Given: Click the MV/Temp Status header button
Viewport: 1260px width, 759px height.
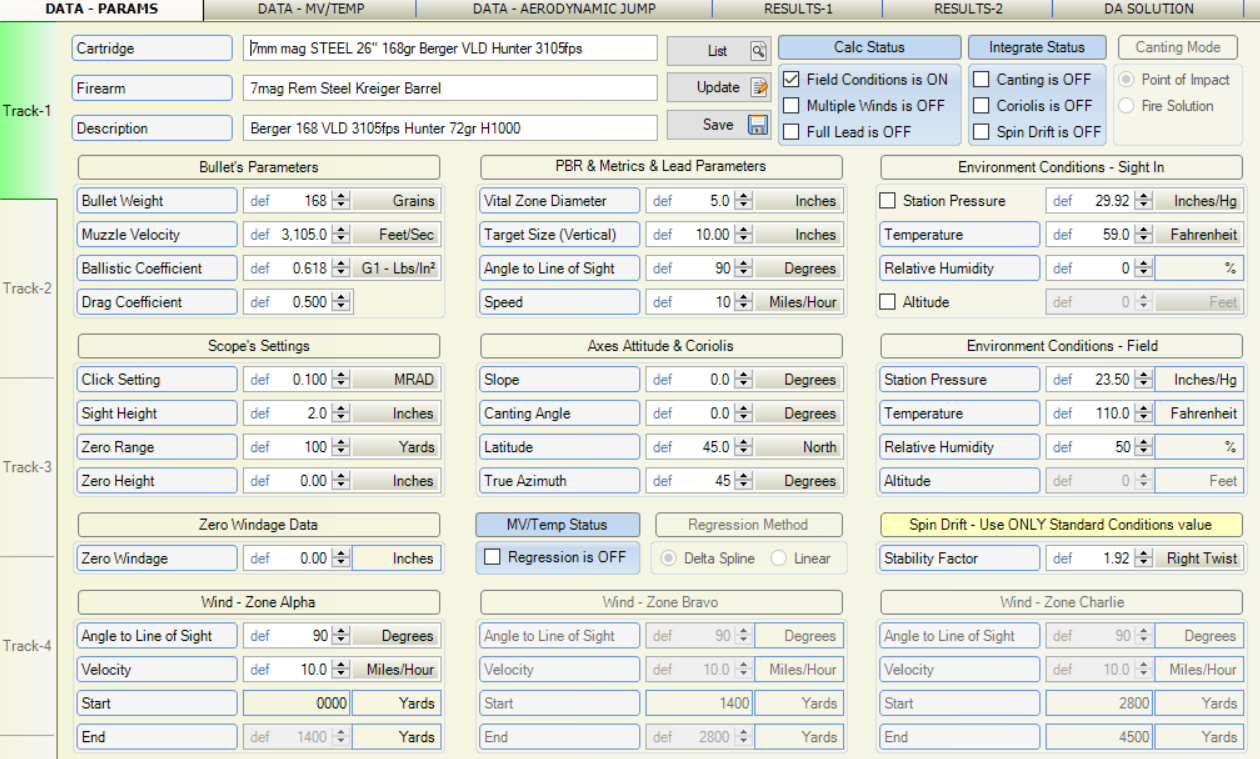Looking at the screenshot, I should [x=557, y=525].
